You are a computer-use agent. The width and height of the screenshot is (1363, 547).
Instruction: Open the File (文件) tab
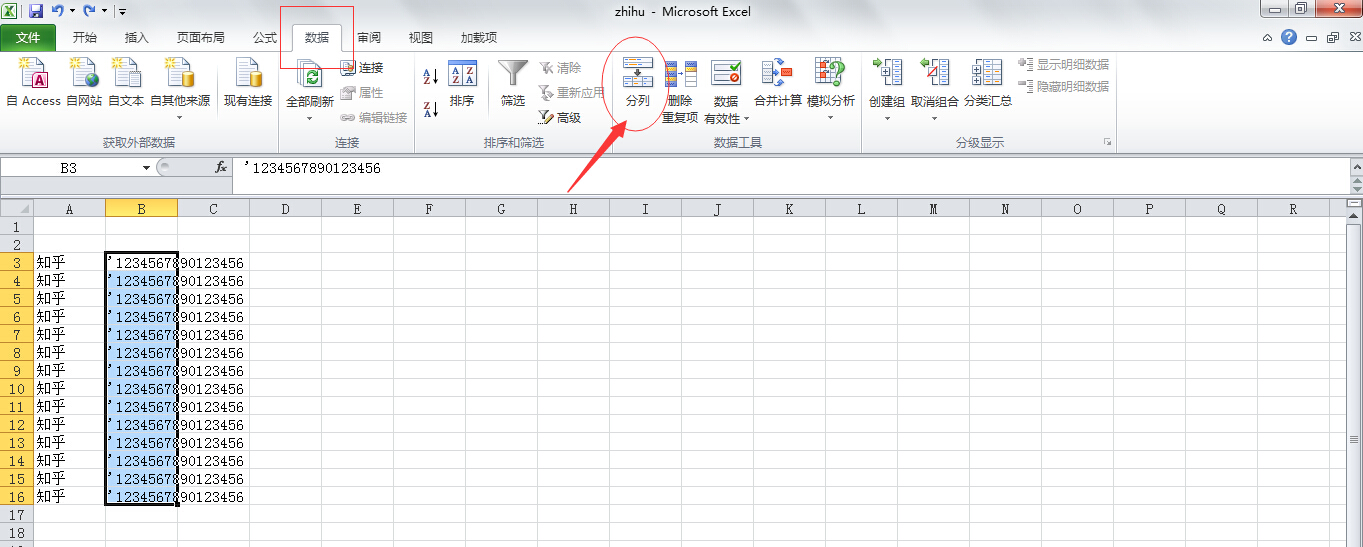[28, 38]
